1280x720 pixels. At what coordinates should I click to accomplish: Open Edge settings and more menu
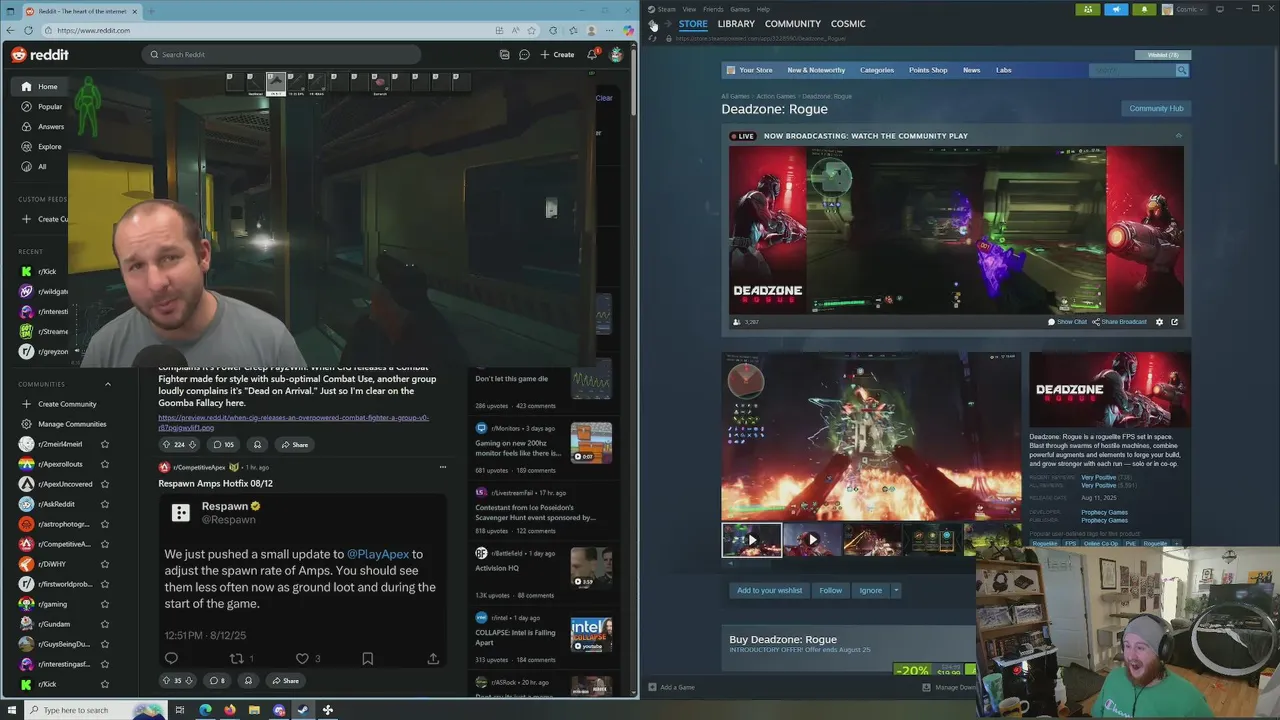610,30
